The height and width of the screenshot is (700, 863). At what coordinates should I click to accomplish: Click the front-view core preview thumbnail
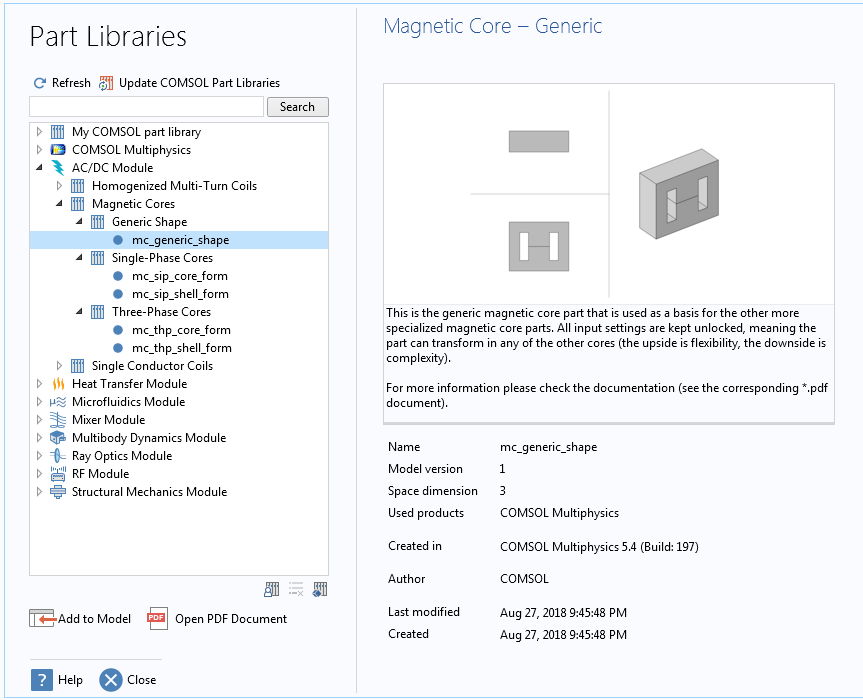pyautogui.click(x=539, y=247)
